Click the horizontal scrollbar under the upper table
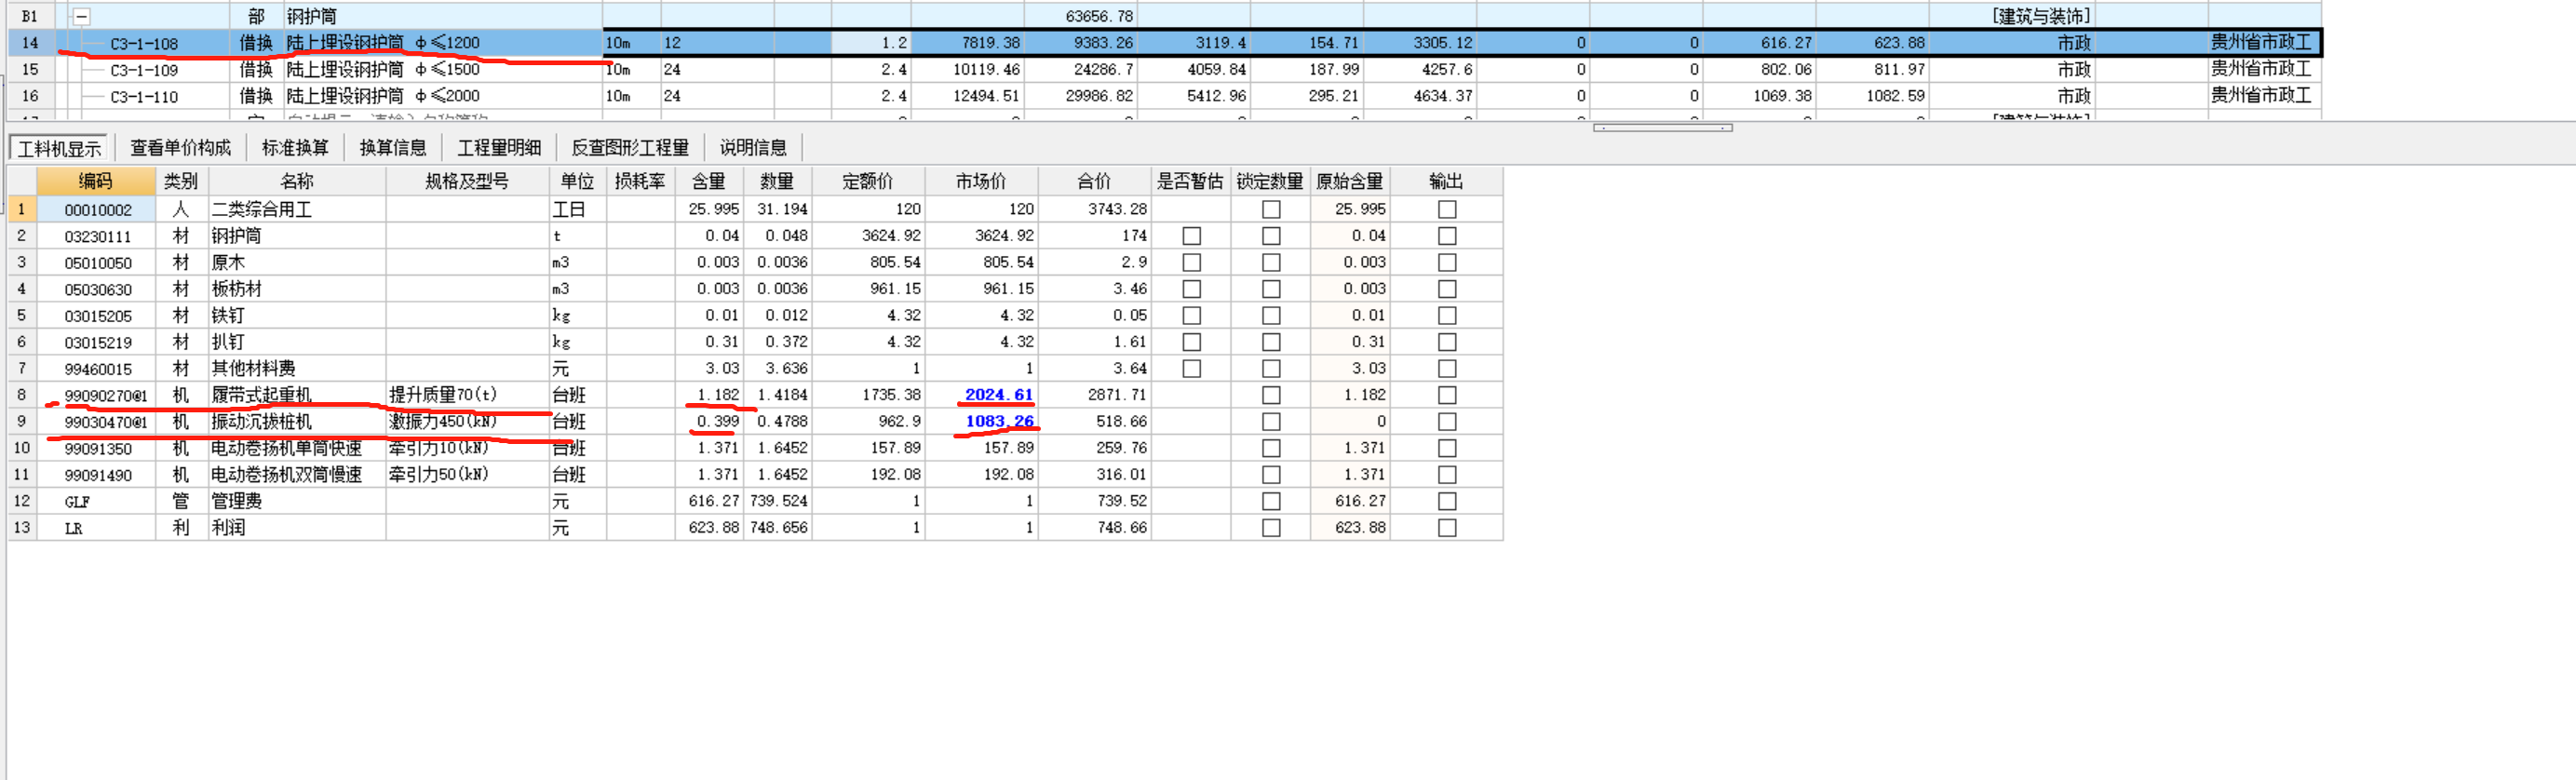 (1662, 128)
